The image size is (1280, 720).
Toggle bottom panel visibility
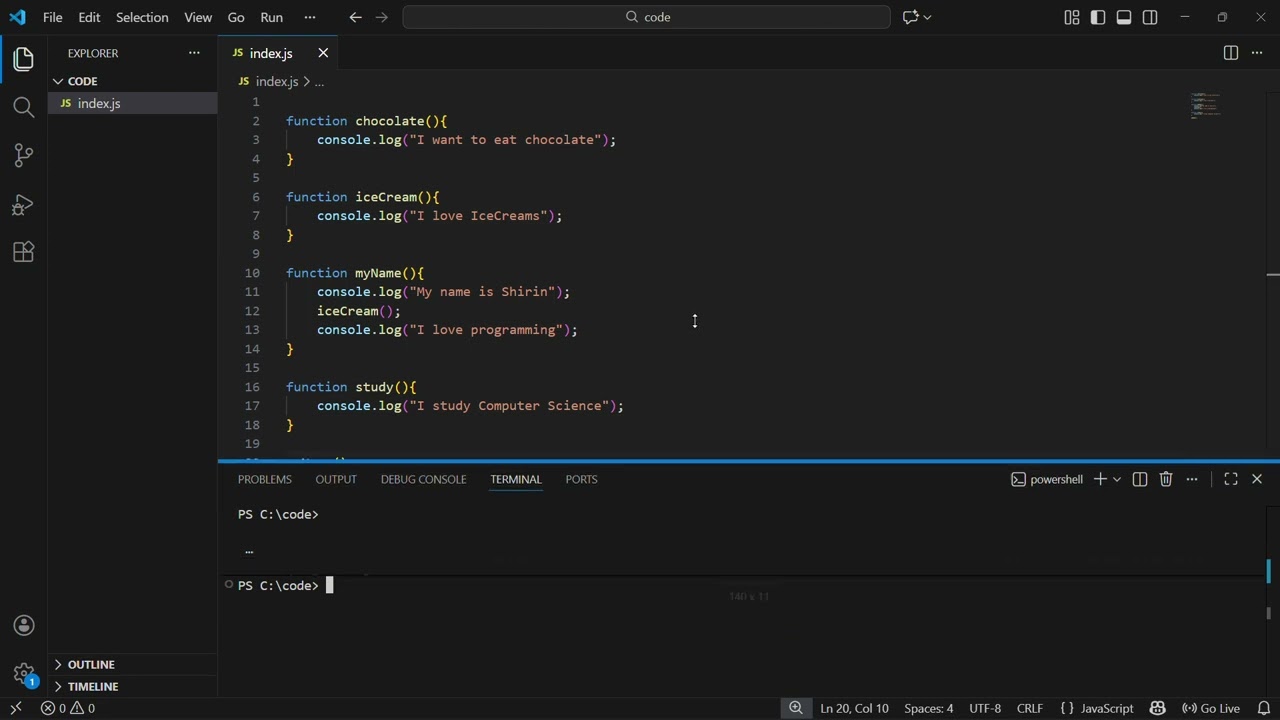tap(1124, 17)
